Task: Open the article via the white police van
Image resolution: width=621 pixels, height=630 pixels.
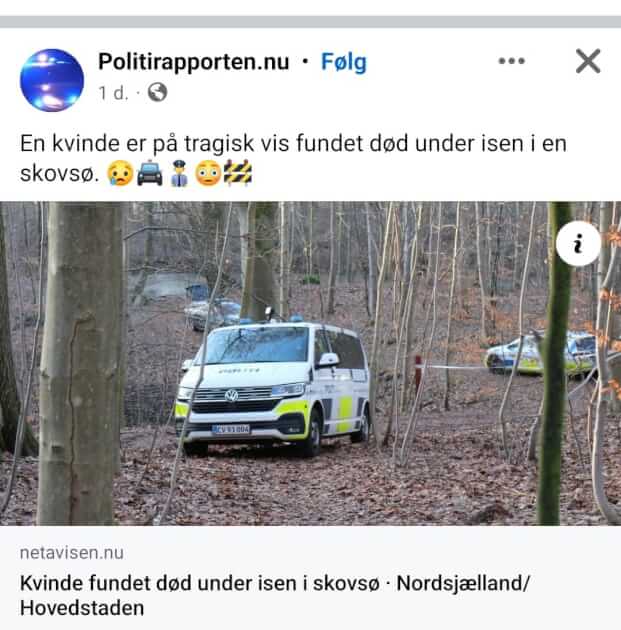Action: [273, 388]
